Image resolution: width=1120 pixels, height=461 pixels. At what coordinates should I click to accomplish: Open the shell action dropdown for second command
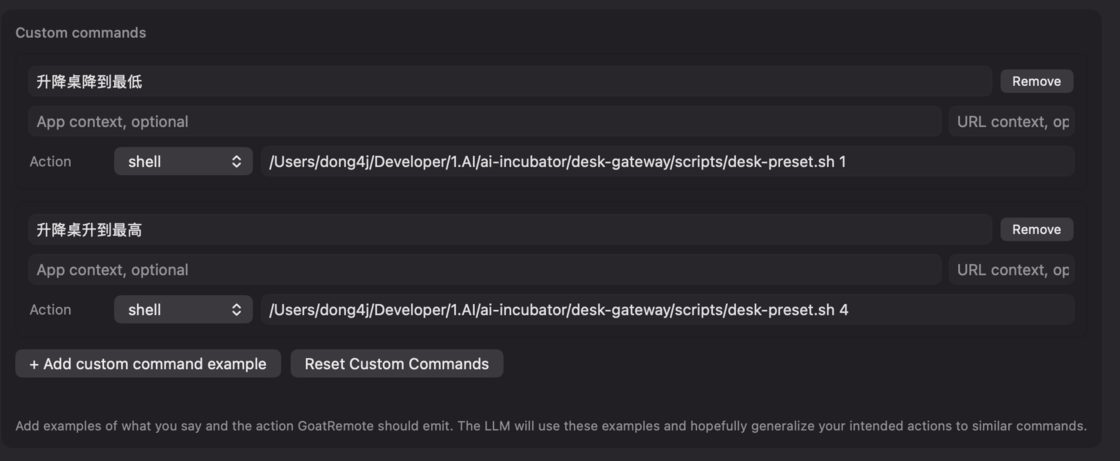click(183, 309)
